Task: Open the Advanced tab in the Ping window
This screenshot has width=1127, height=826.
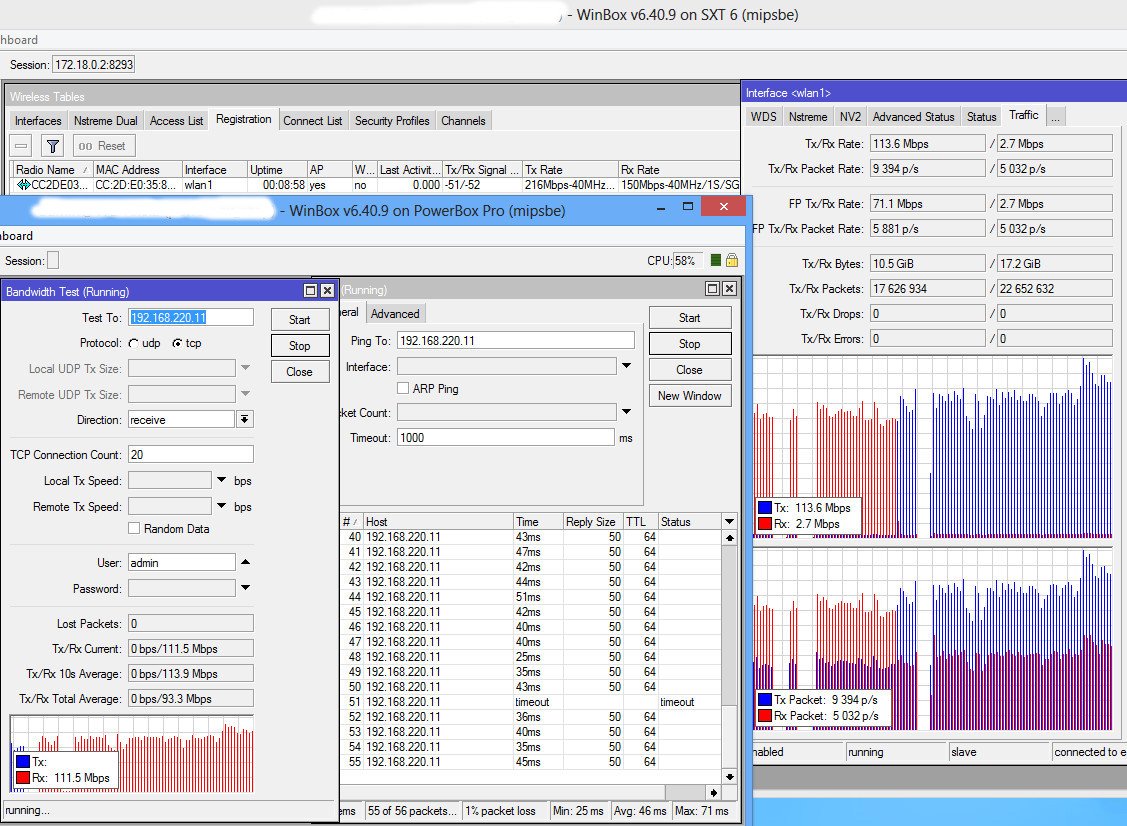Action: (x=395, y=313)
